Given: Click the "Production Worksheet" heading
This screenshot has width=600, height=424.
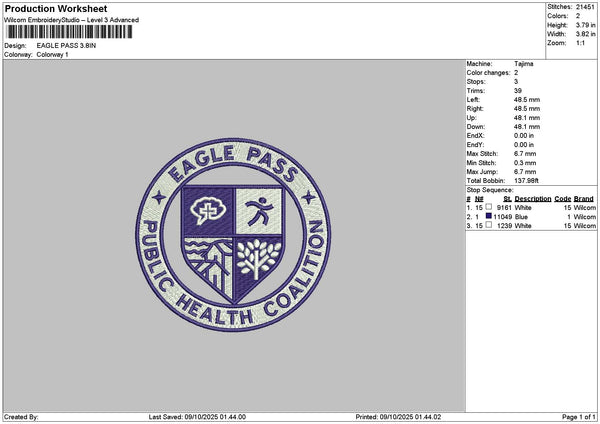Looking at the screenshot, I should tap(56, 8).
